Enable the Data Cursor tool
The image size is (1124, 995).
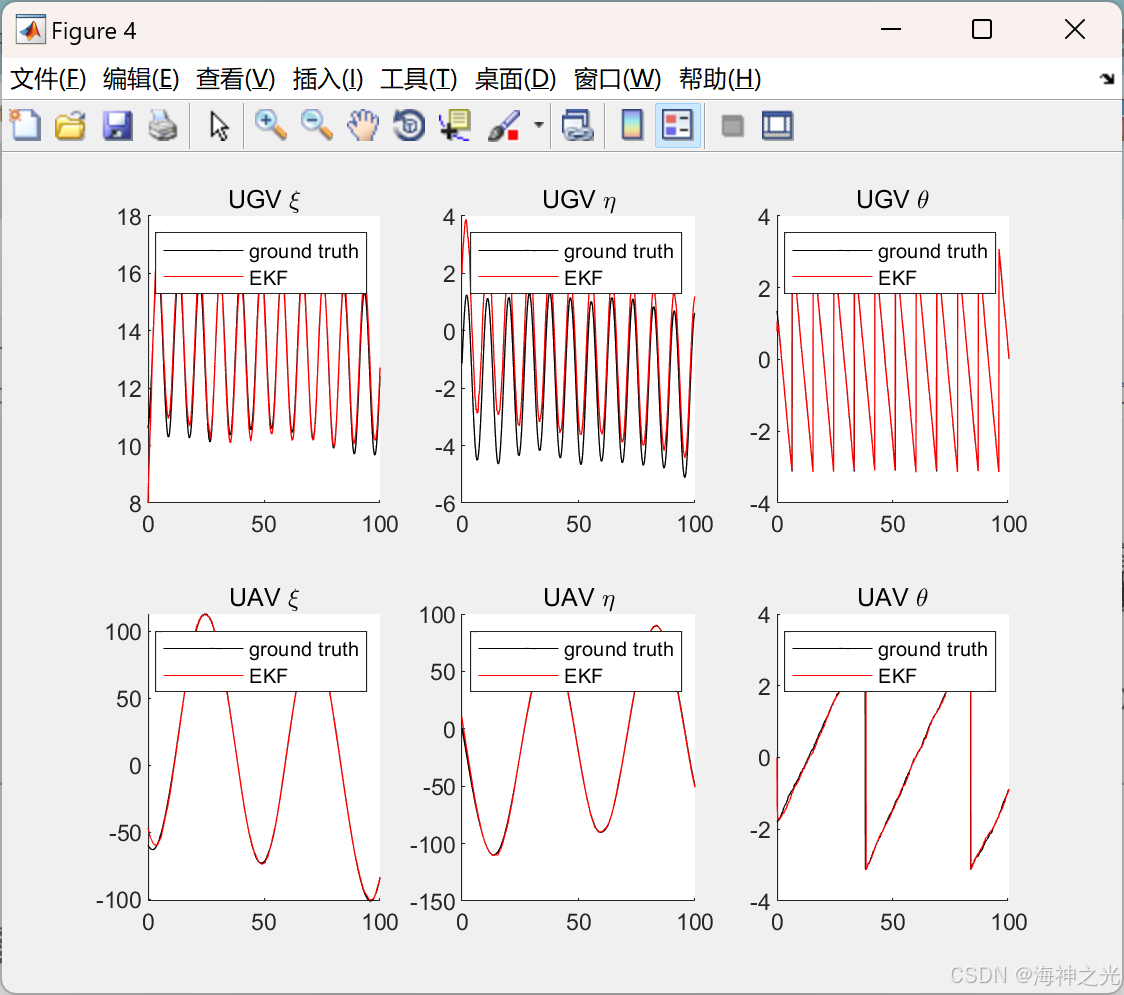[x=454, y=125]
